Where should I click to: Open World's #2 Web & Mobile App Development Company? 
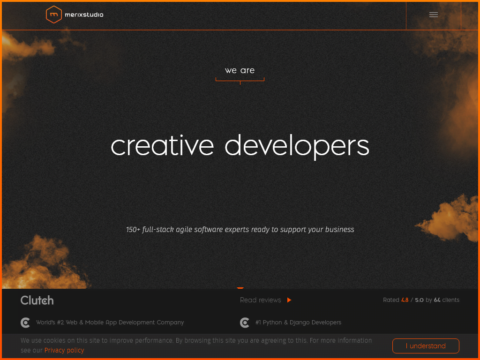tap(110, 322)
